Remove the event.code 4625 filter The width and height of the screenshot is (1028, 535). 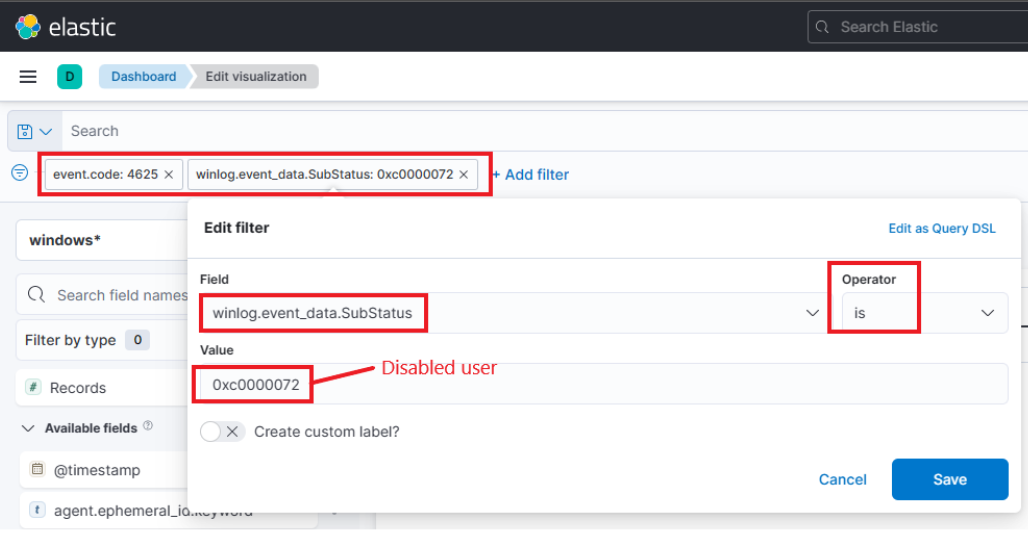click(169, 174)
